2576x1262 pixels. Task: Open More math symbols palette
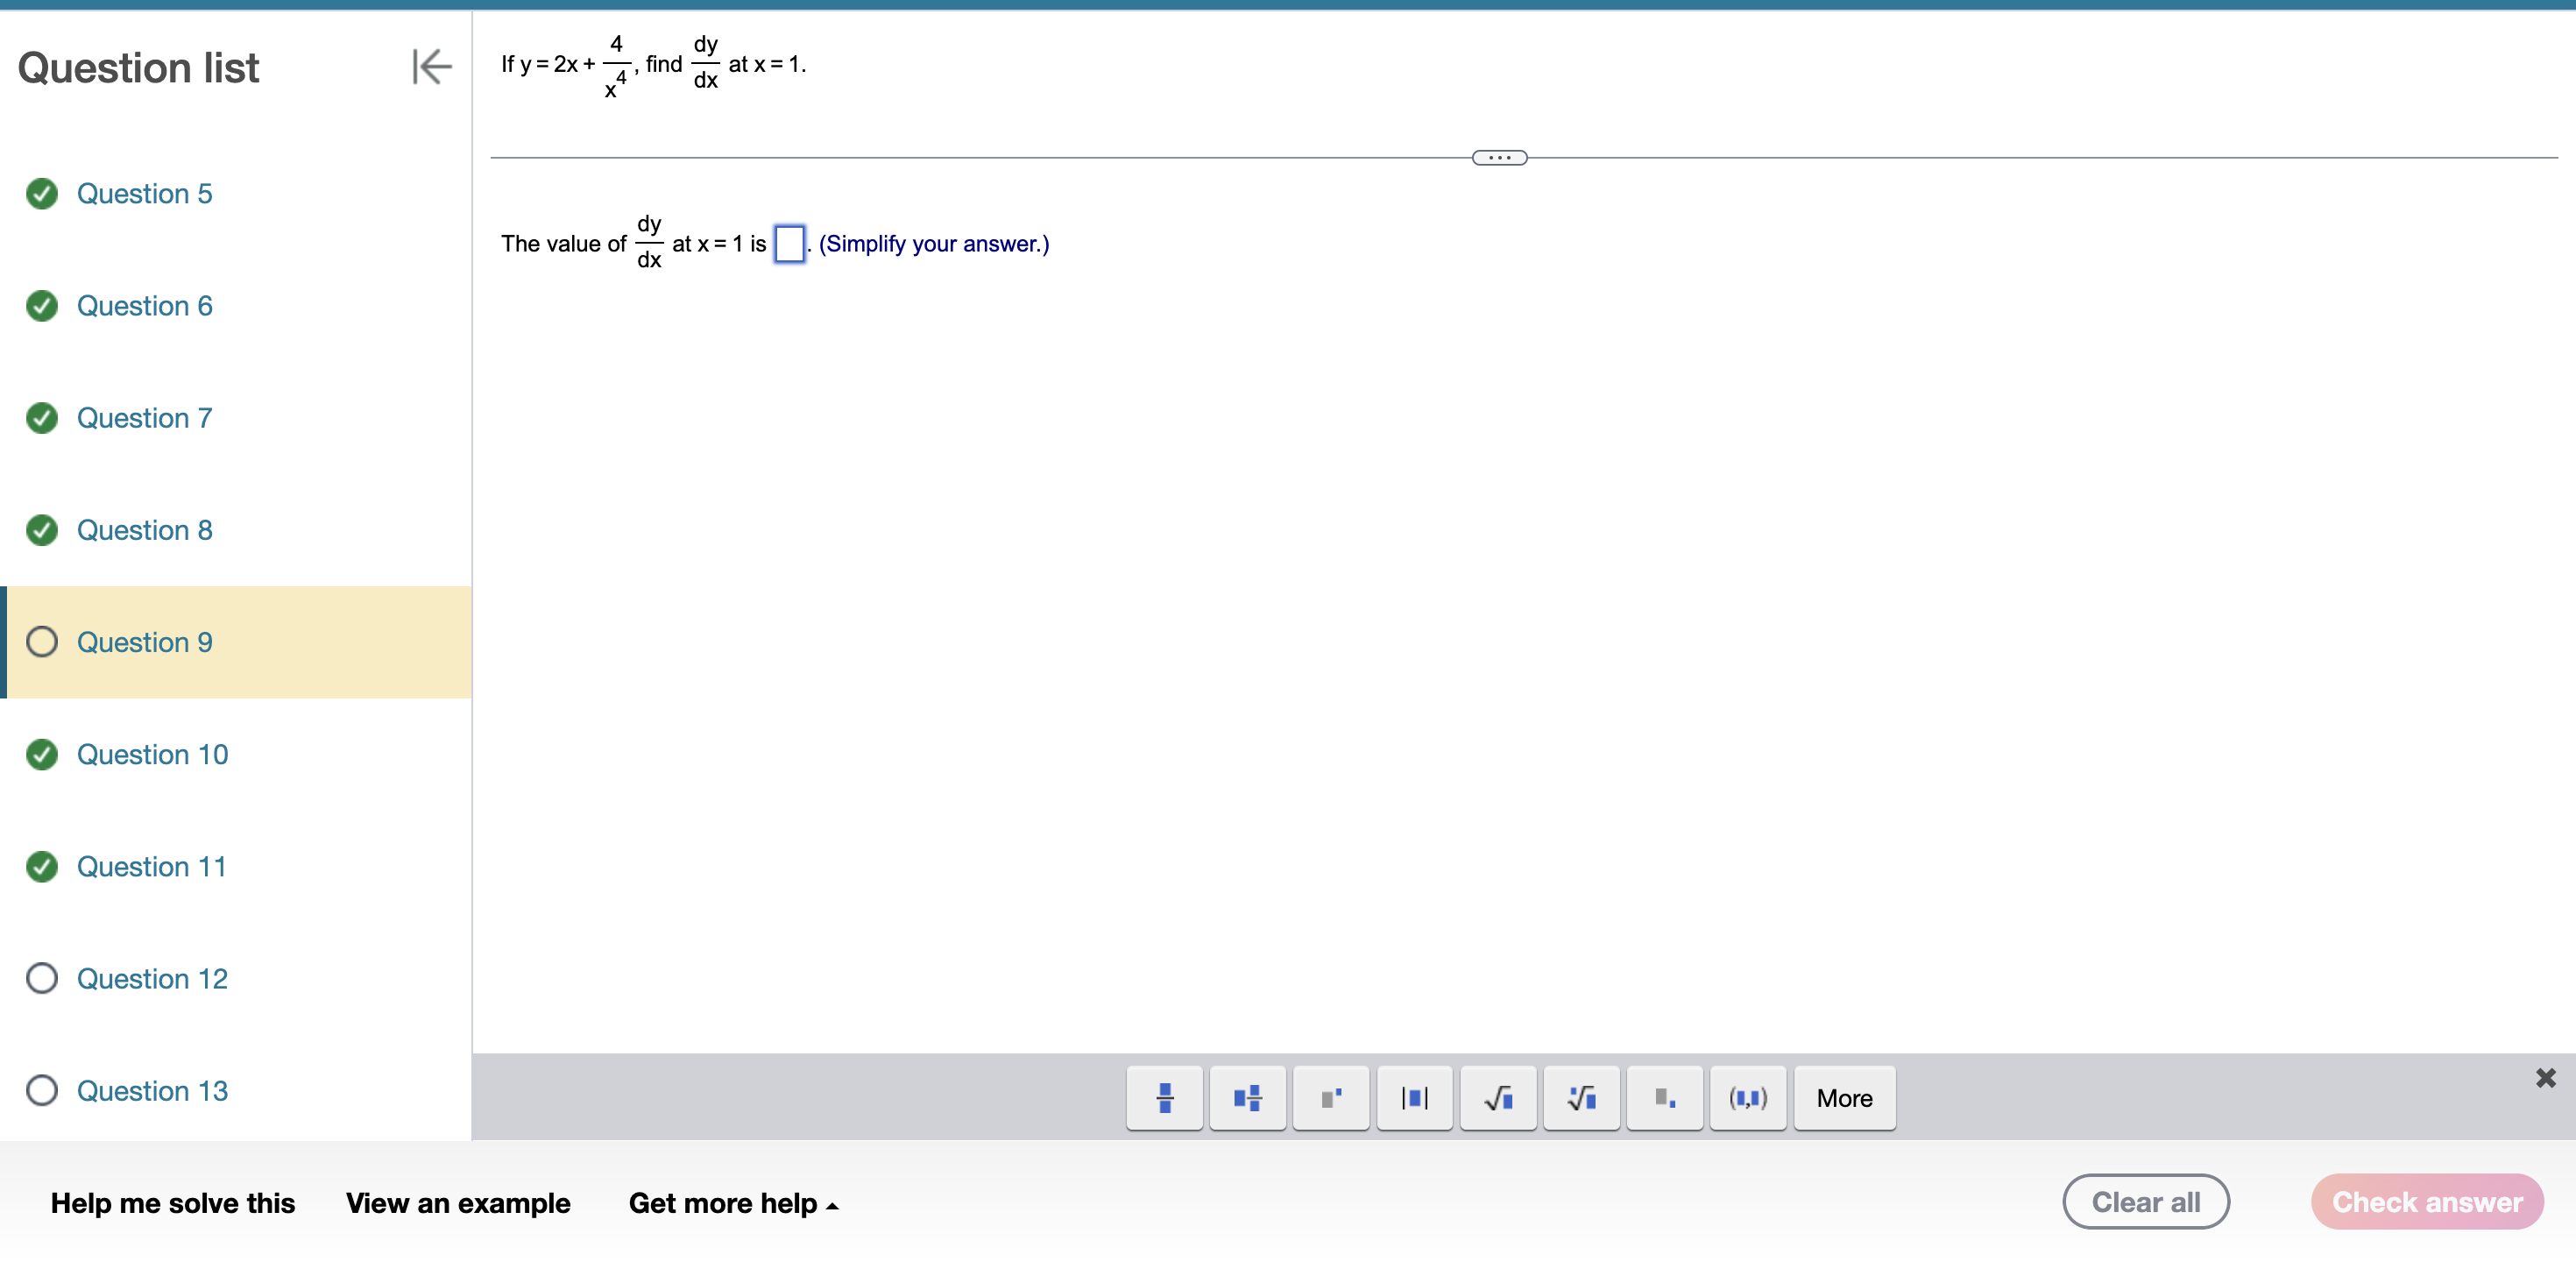(x=1844, y=1097)
